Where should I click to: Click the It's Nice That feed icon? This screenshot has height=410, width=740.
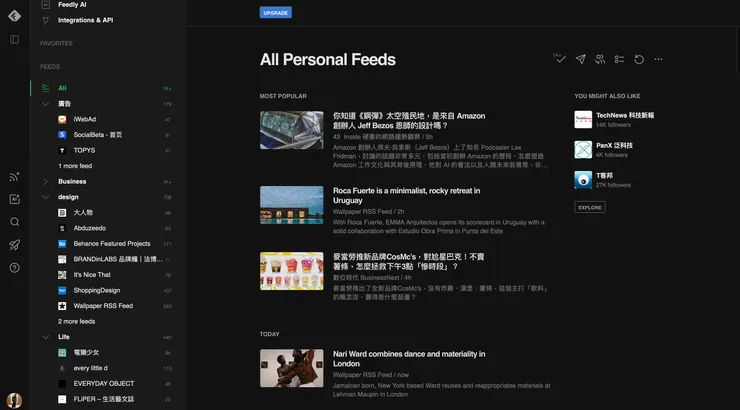[62, 275]
